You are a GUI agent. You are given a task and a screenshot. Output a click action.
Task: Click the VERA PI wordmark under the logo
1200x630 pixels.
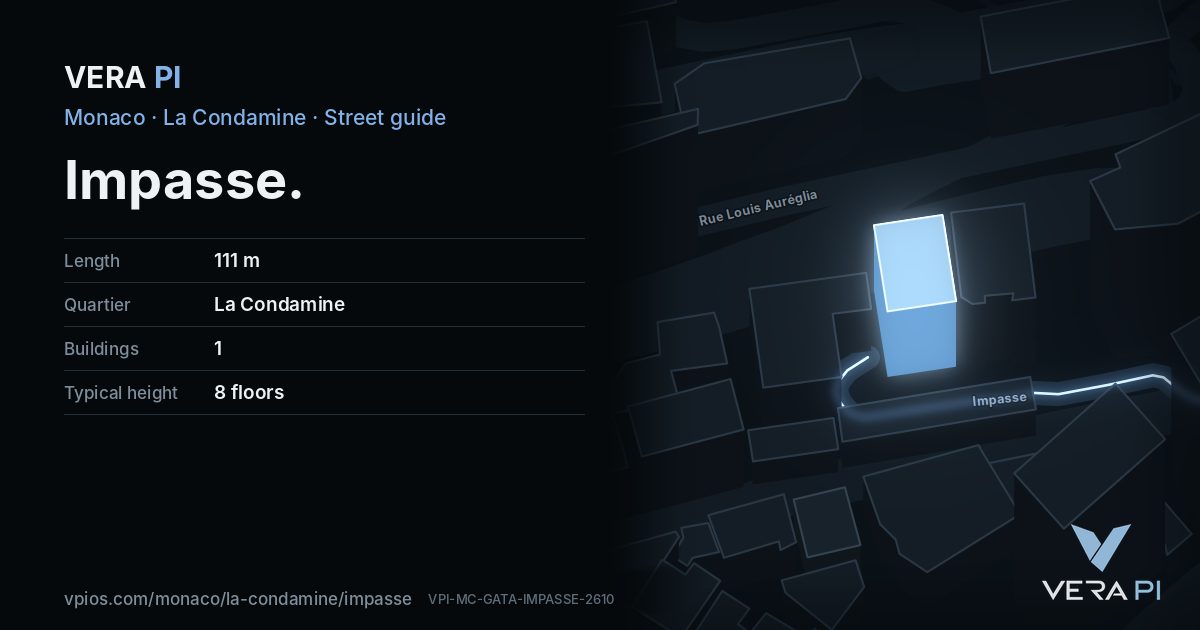pos(1101,591)
